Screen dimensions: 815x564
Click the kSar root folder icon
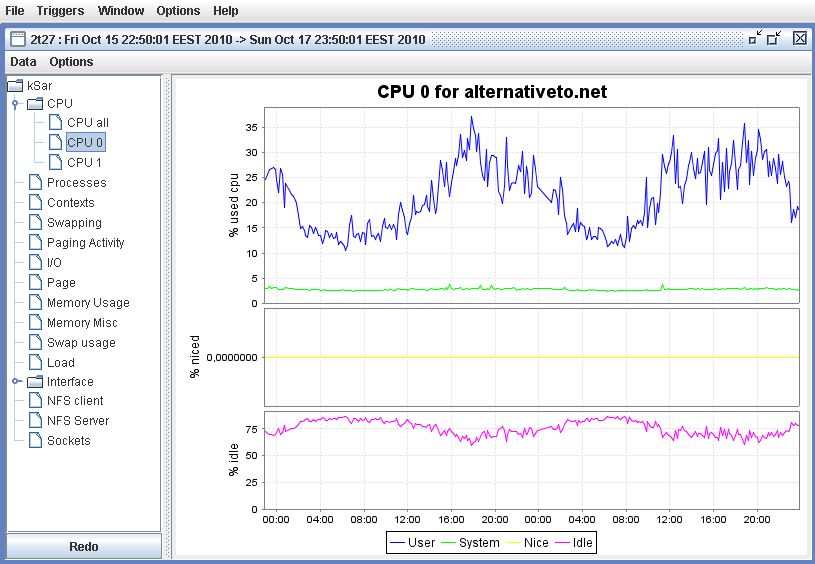click(x=15, y=85)
